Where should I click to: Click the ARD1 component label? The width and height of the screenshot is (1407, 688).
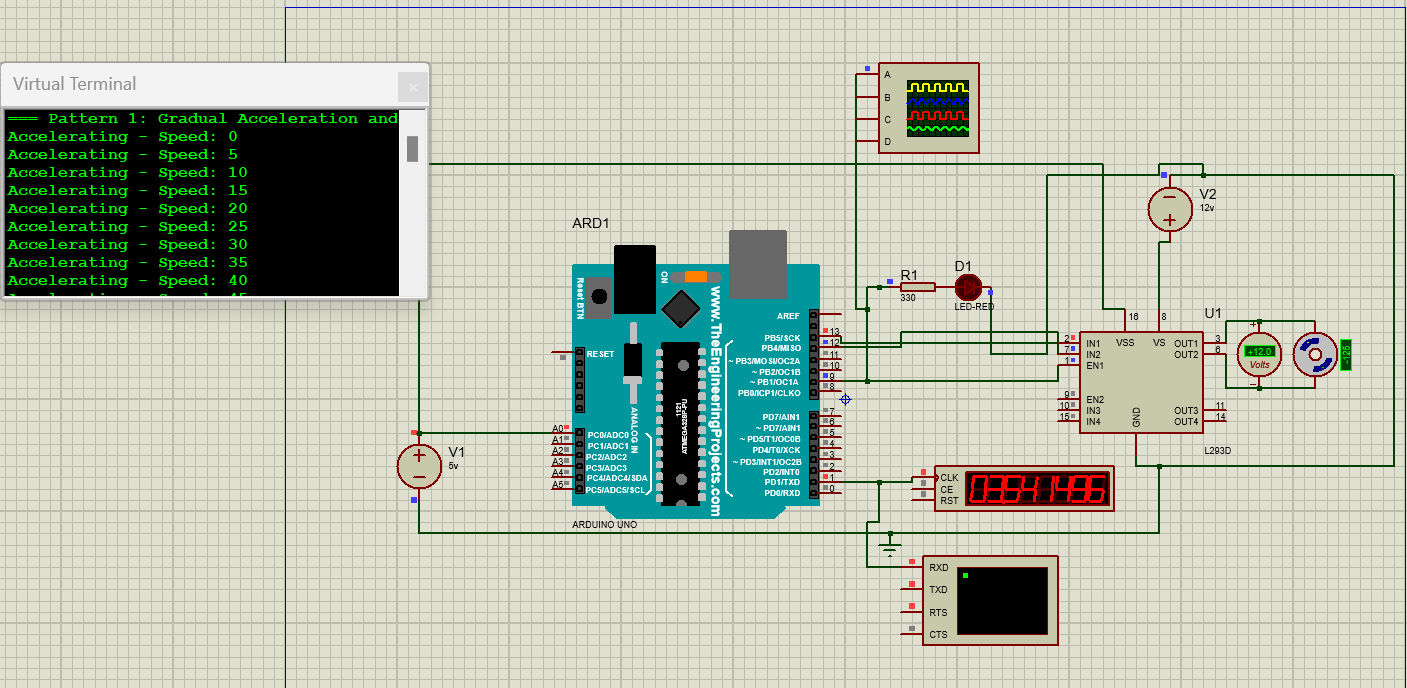[591, 223]
